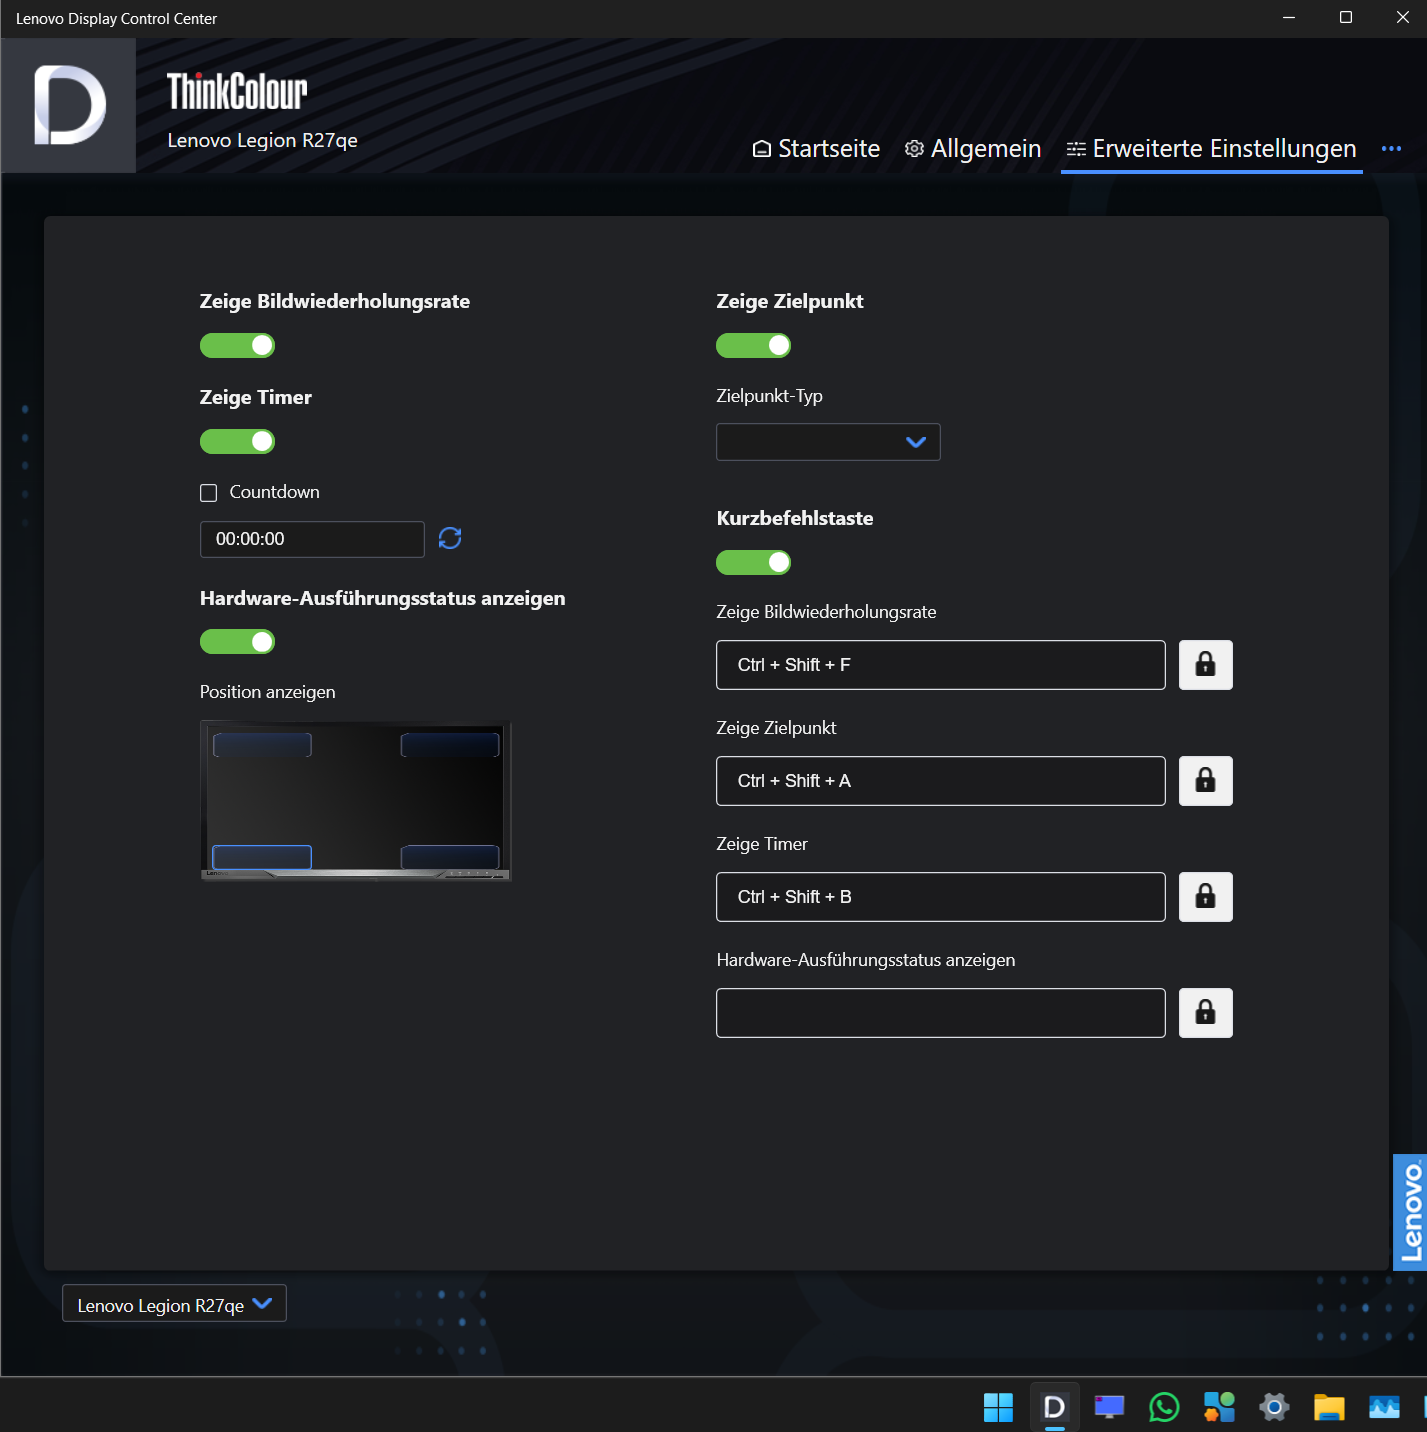
Task: Open File Explorer from the taskbar
Action: (1329, 1407)
